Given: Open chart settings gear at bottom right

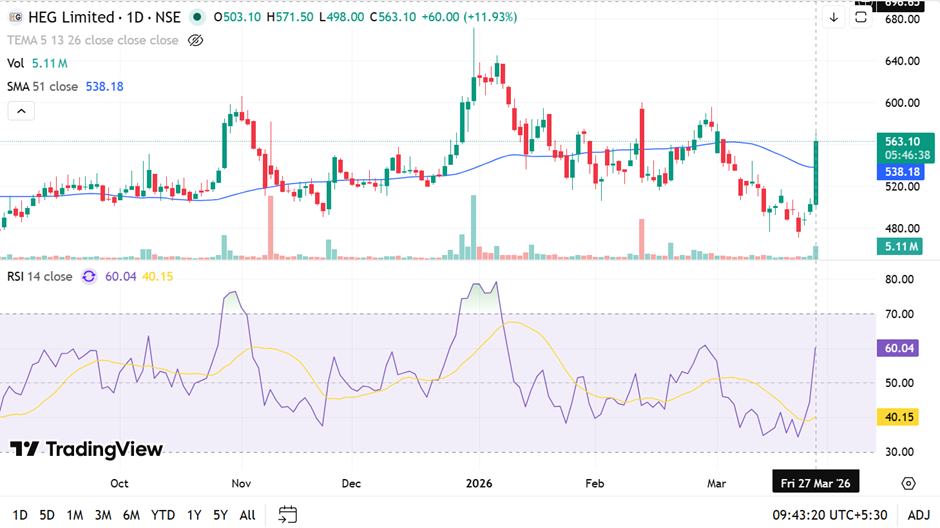Looking at the screenshot, I should [x=908, y=483].
